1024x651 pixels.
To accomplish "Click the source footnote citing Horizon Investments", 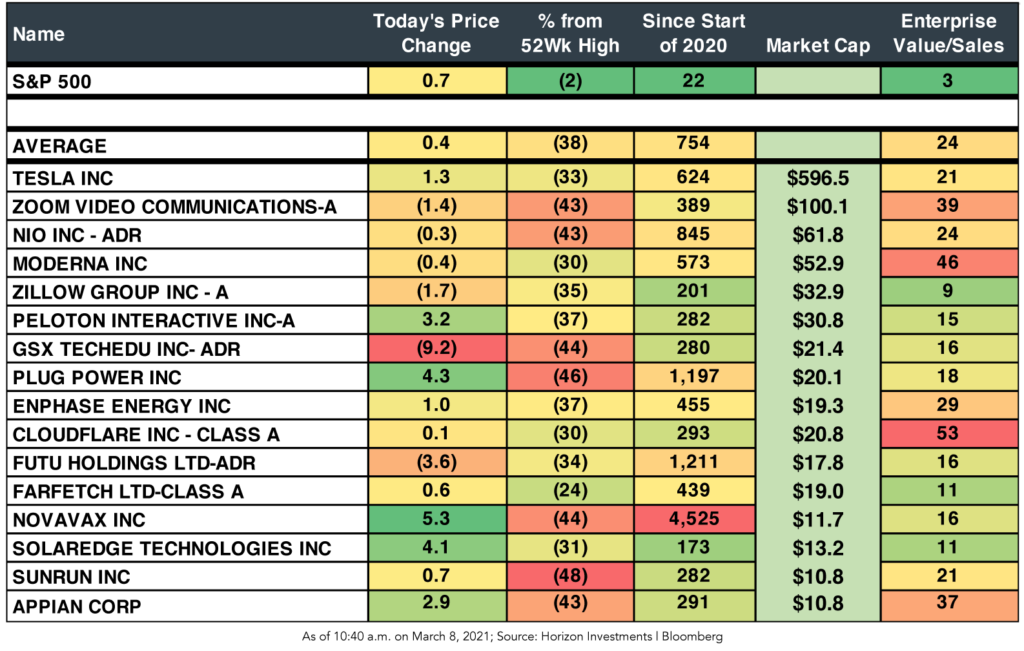I will [x=512, y=637].
